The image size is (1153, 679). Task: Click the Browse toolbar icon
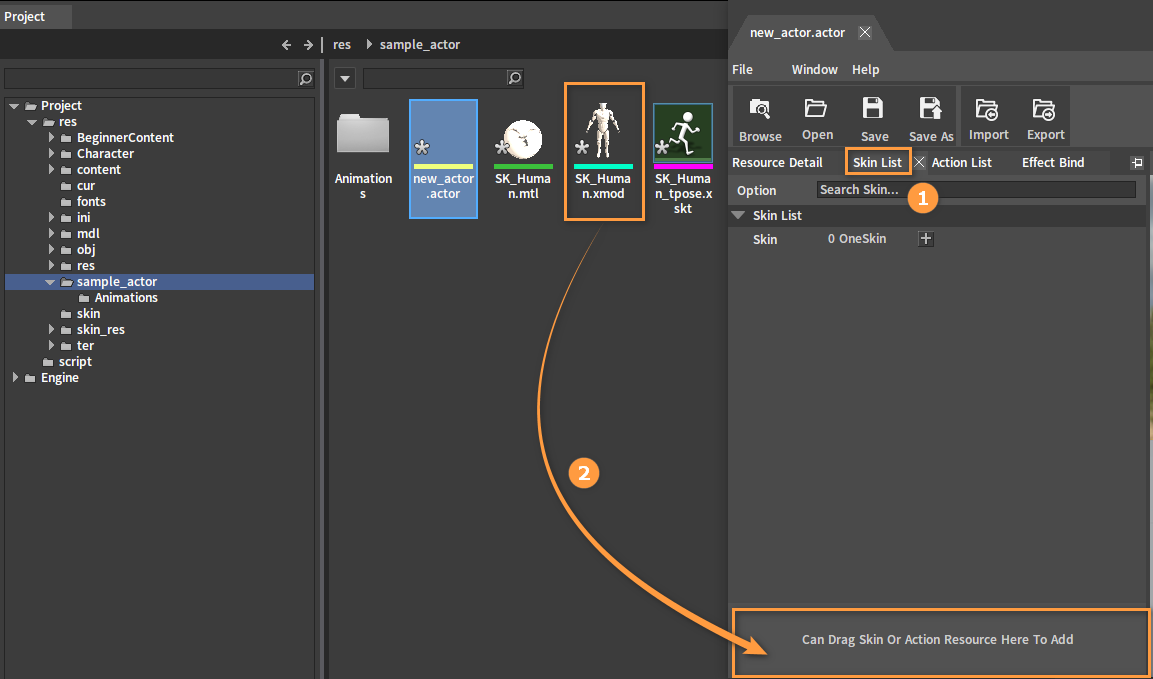tap(760, 109)
